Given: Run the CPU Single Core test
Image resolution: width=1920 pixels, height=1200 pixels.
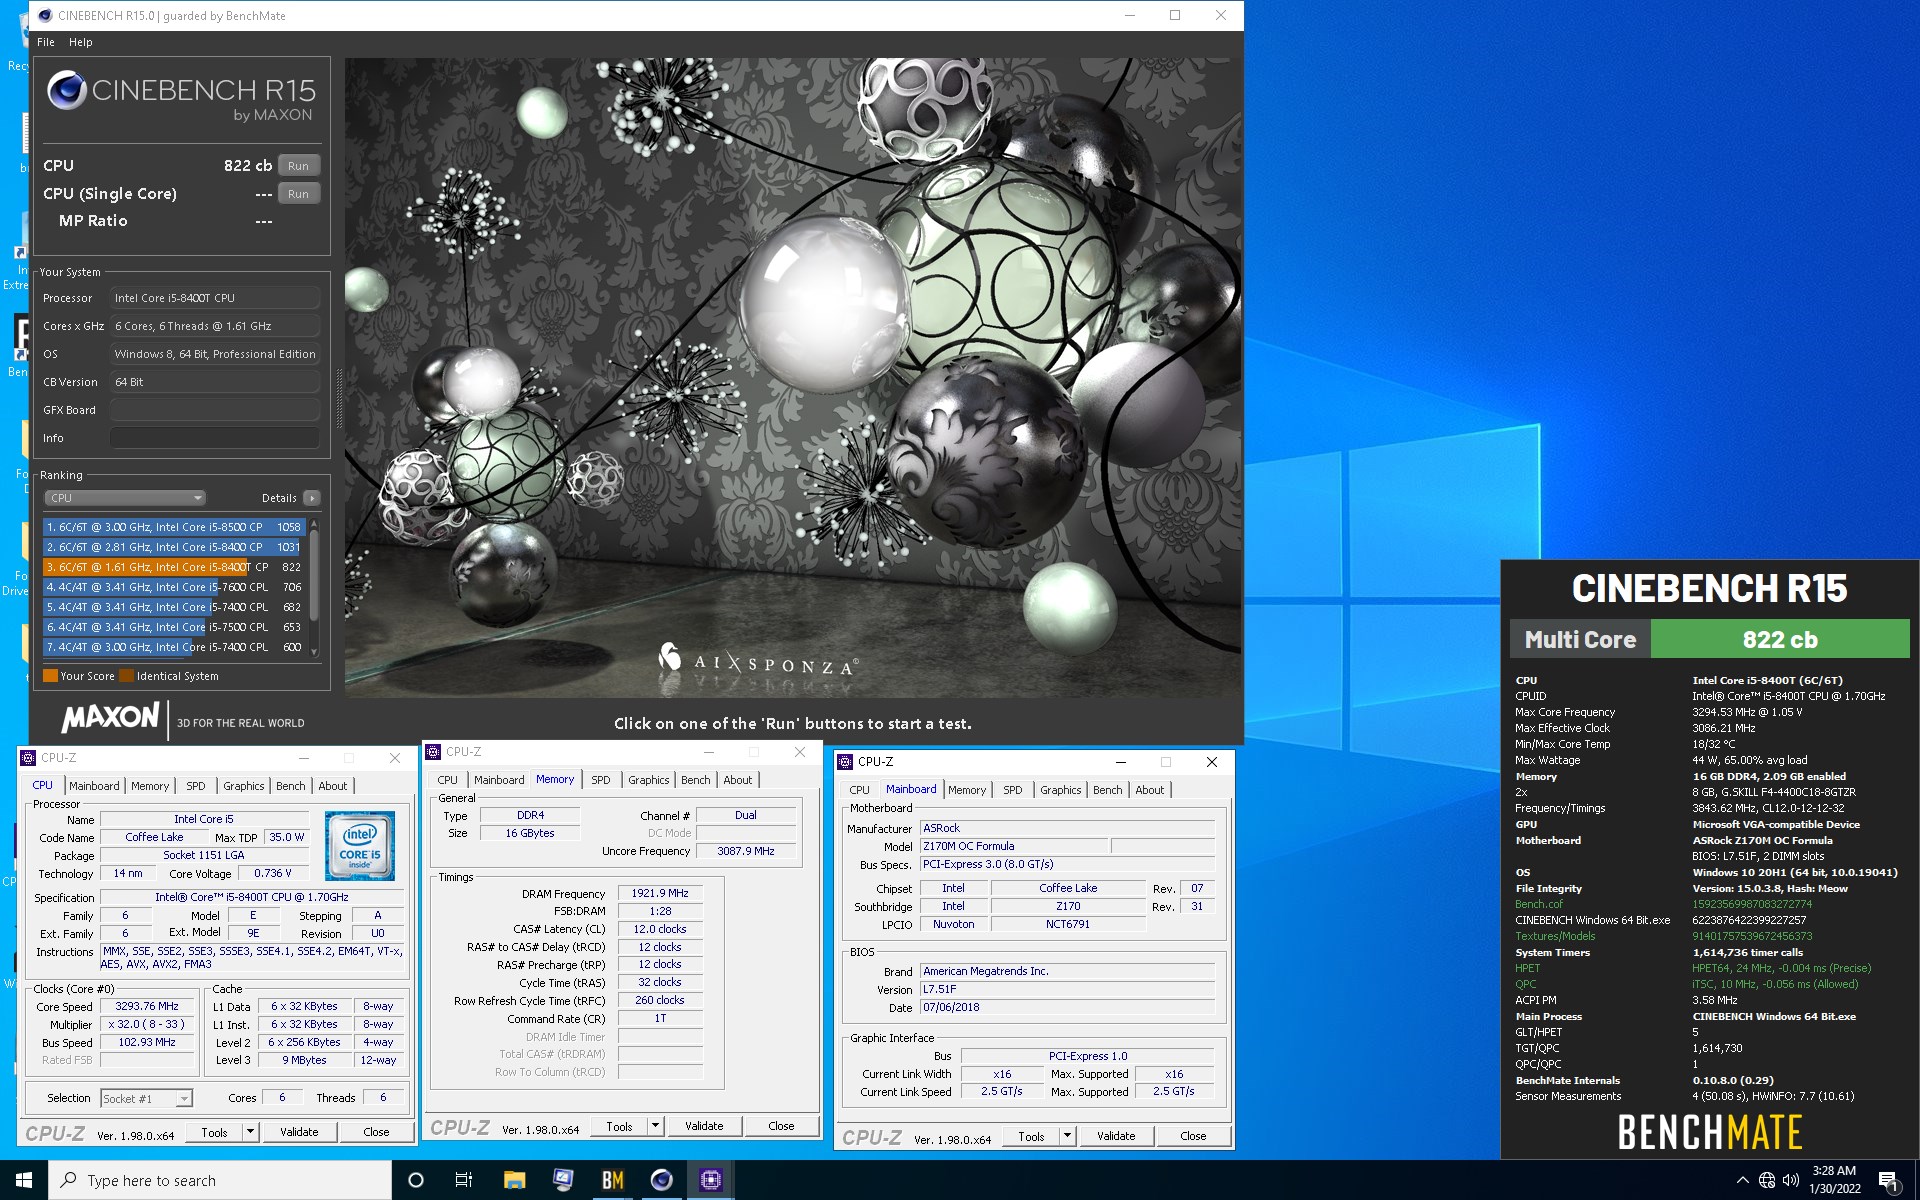Looking at the screenshot, I should [298, 194].
